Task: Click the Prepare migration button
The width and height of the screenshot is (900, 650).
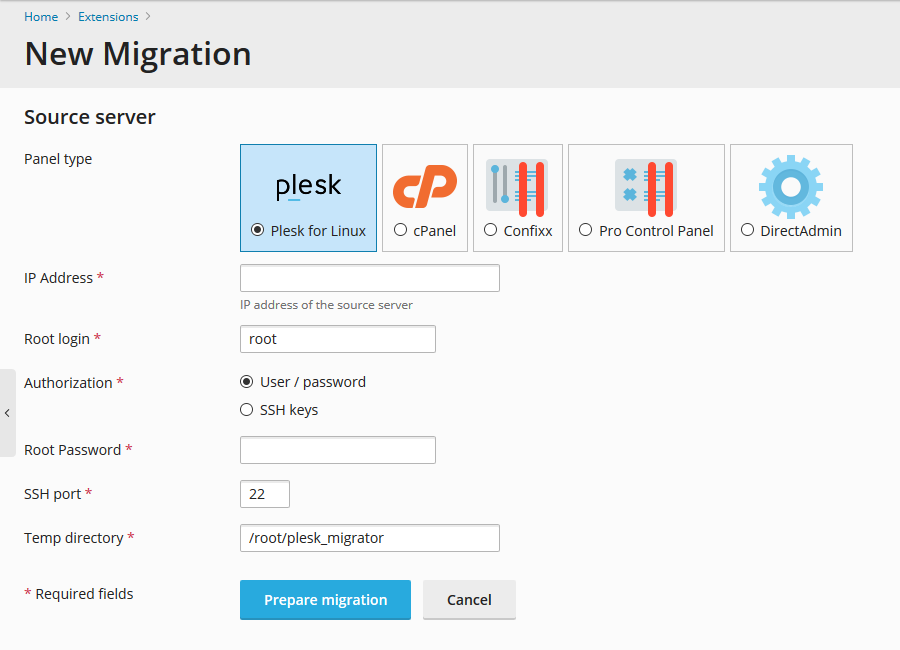Action: click(x=325, y=600)
